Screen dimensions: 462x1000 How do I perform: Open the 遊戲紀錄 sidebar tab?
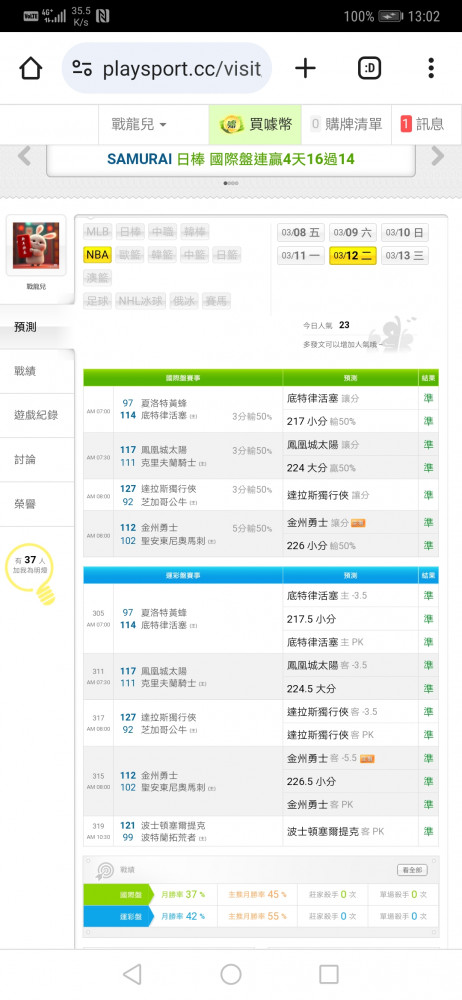pos(37,415)
